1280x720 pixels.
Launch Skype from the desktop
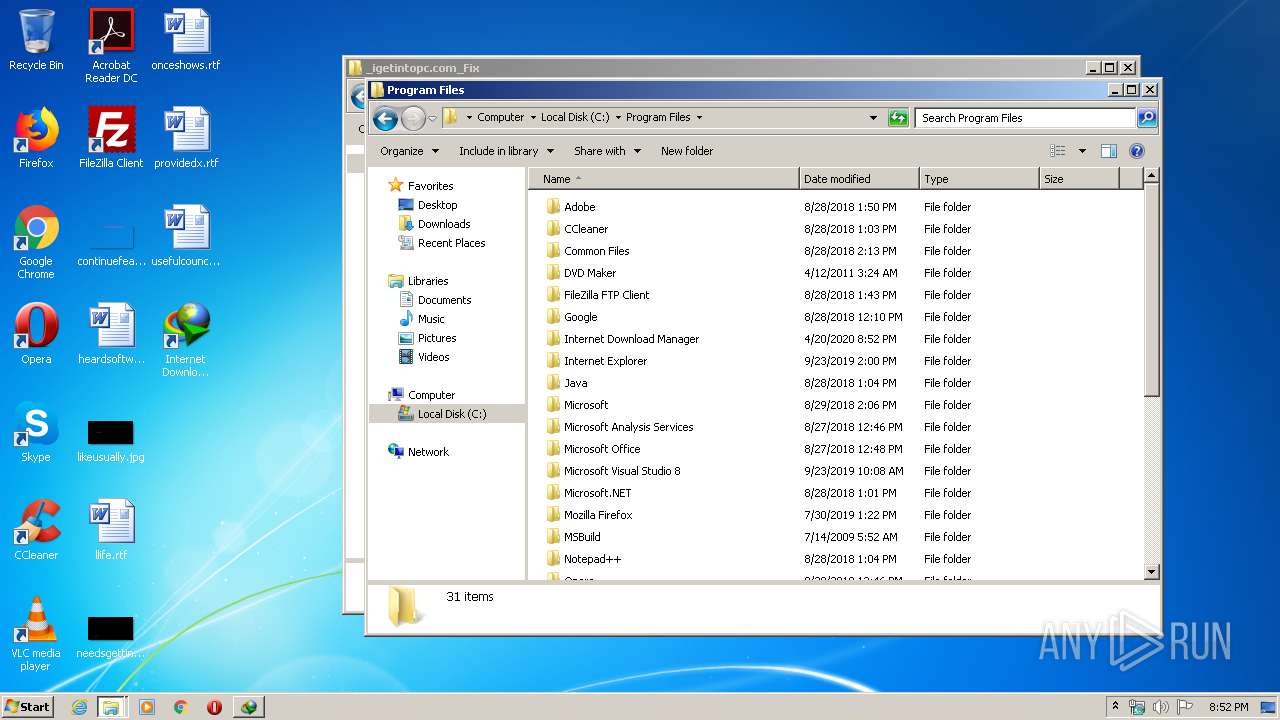(36, 433)
